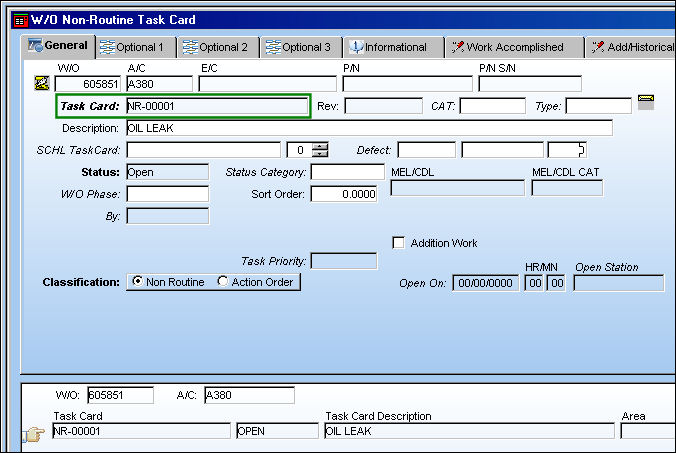This screenshot has width=676, height=453.
Task: Click the pointing hand row selector icon
Action: [x=33, y=434]
